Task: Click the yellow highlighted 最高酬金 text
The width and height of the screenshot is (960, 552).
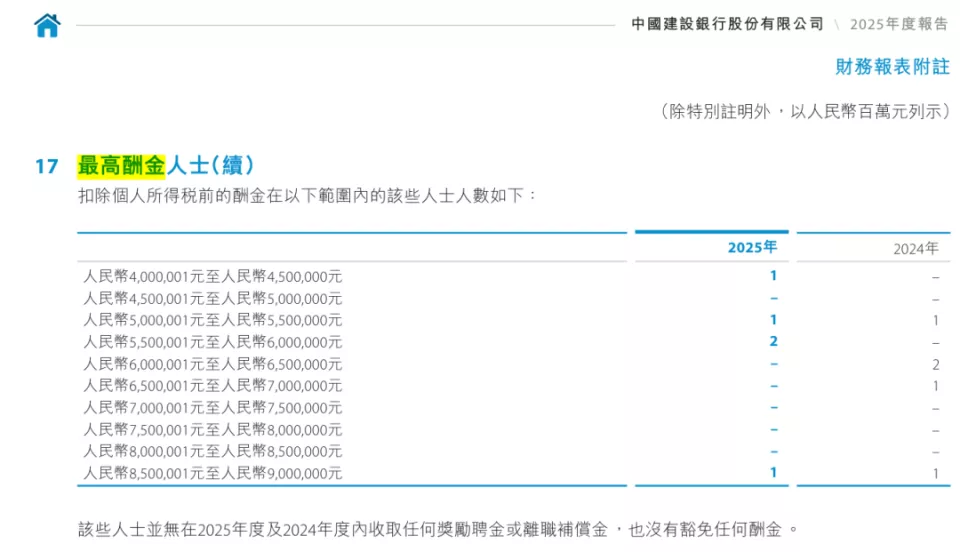Action: click(x=121, y=165)
